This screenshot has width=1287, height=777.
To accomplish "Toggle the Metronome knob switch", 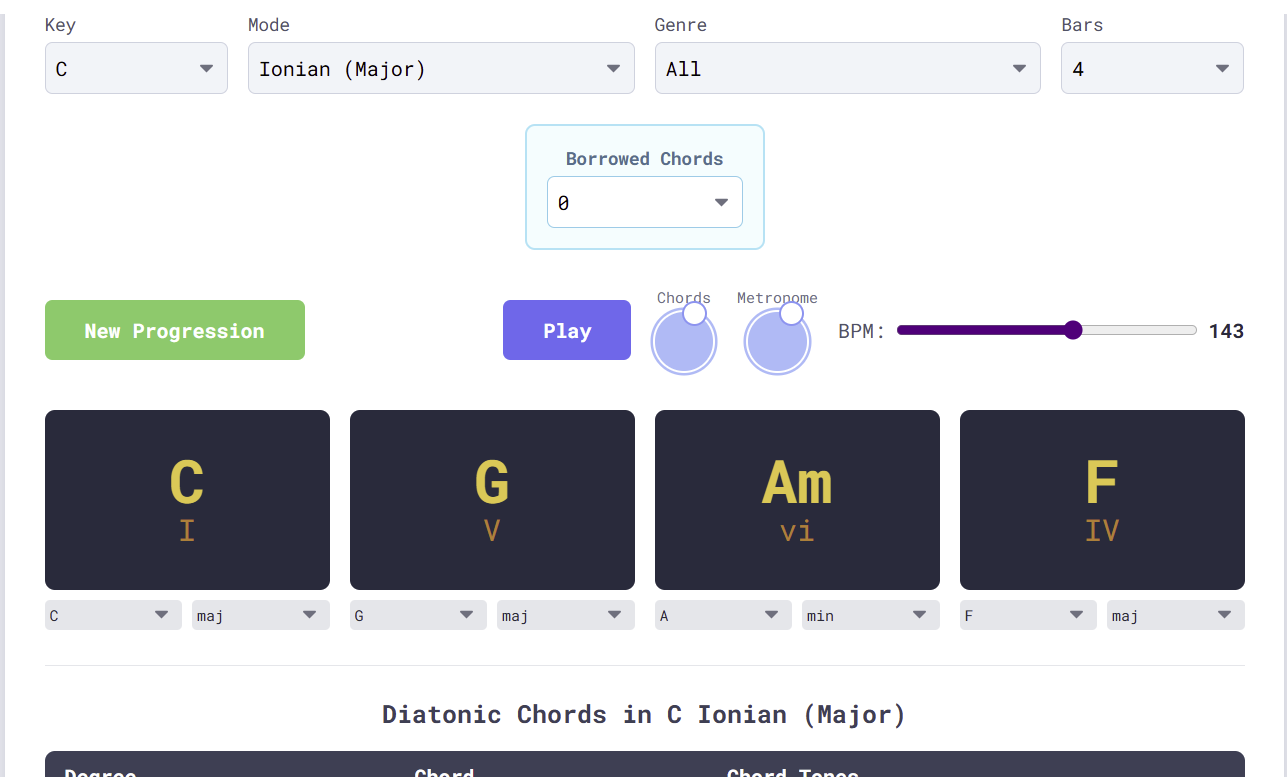I will (x=777, y=340).
